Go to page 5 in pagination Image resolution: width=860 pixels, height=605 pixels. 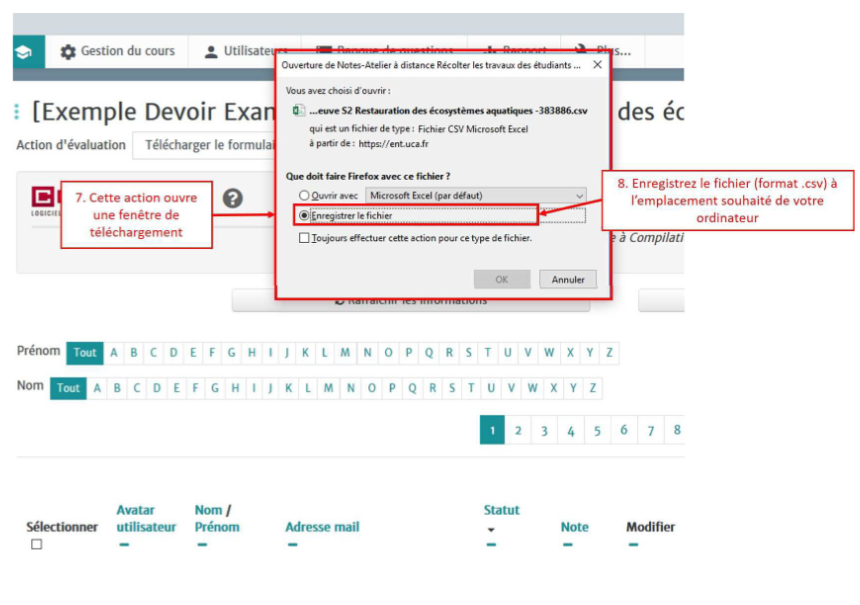click(x=597, y=431)
